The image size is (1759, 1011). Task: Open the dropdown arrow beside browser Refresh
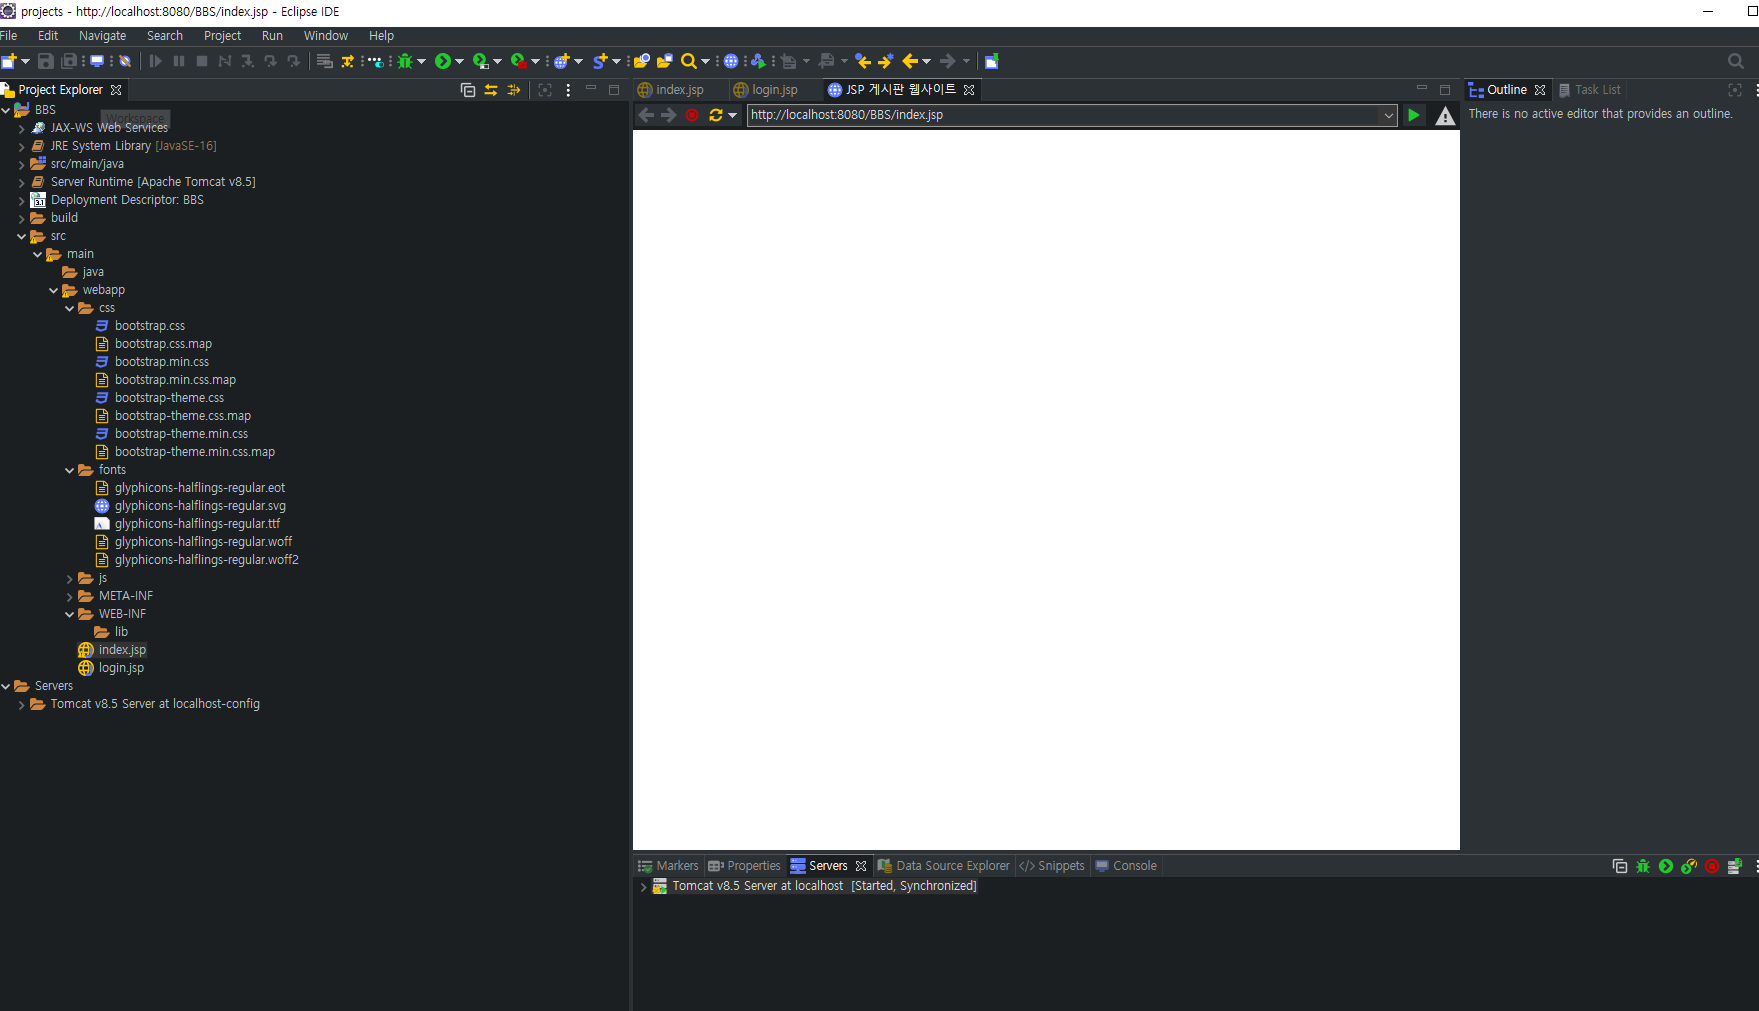pyautogui.click(x=732, y=115)
